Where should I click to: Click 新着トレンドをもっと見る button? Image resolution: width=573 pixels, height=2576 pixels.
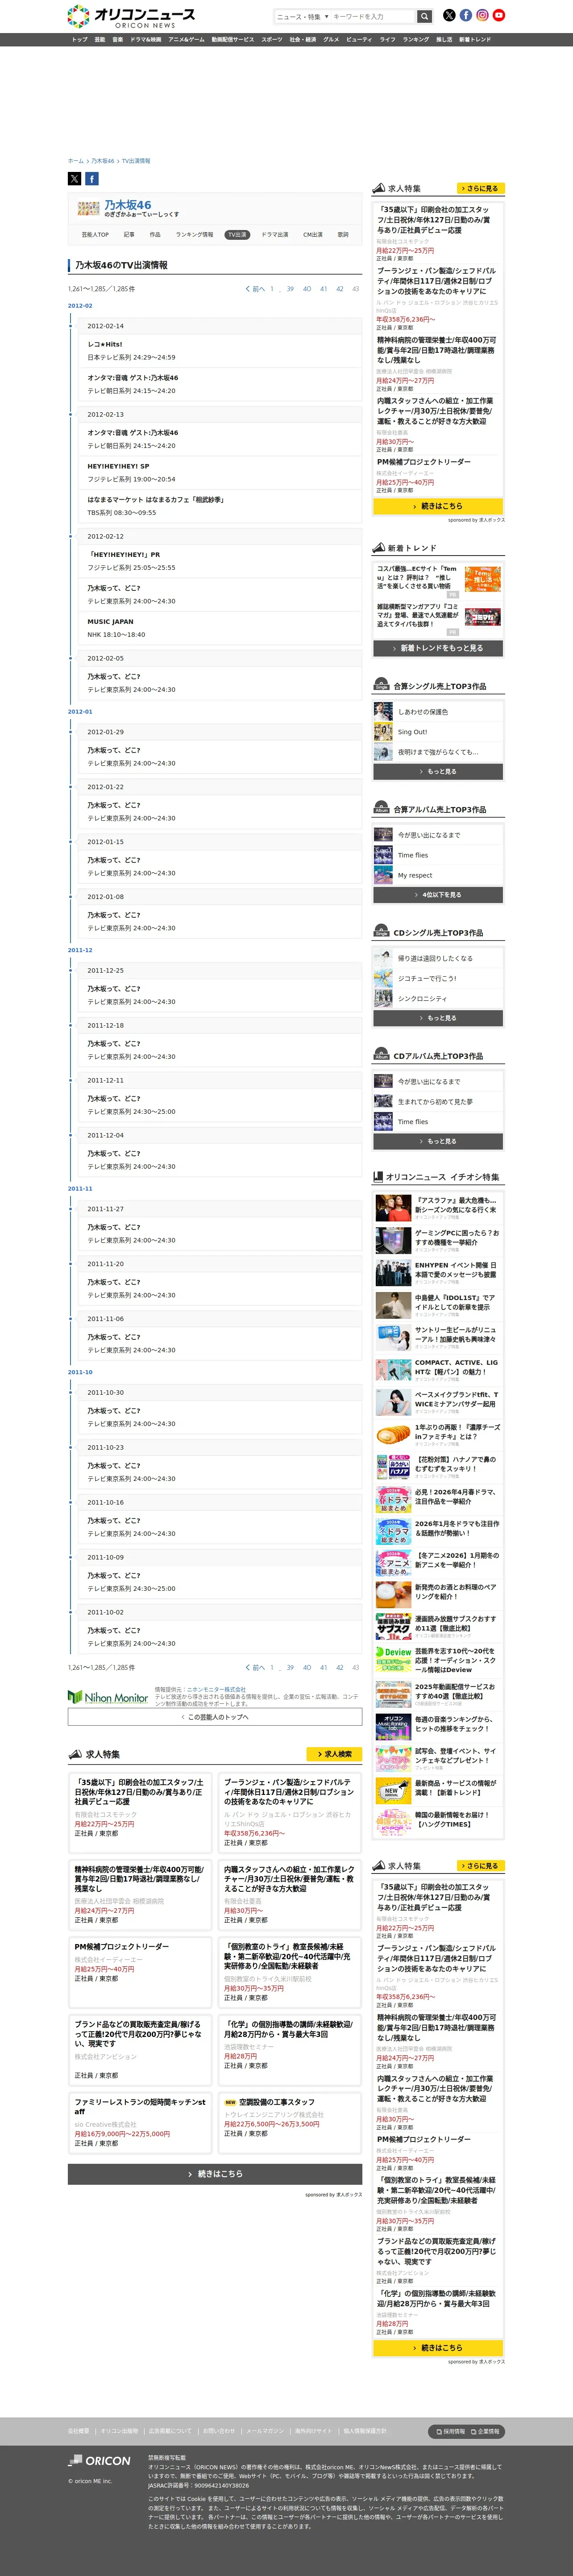(x=438, y=648)
